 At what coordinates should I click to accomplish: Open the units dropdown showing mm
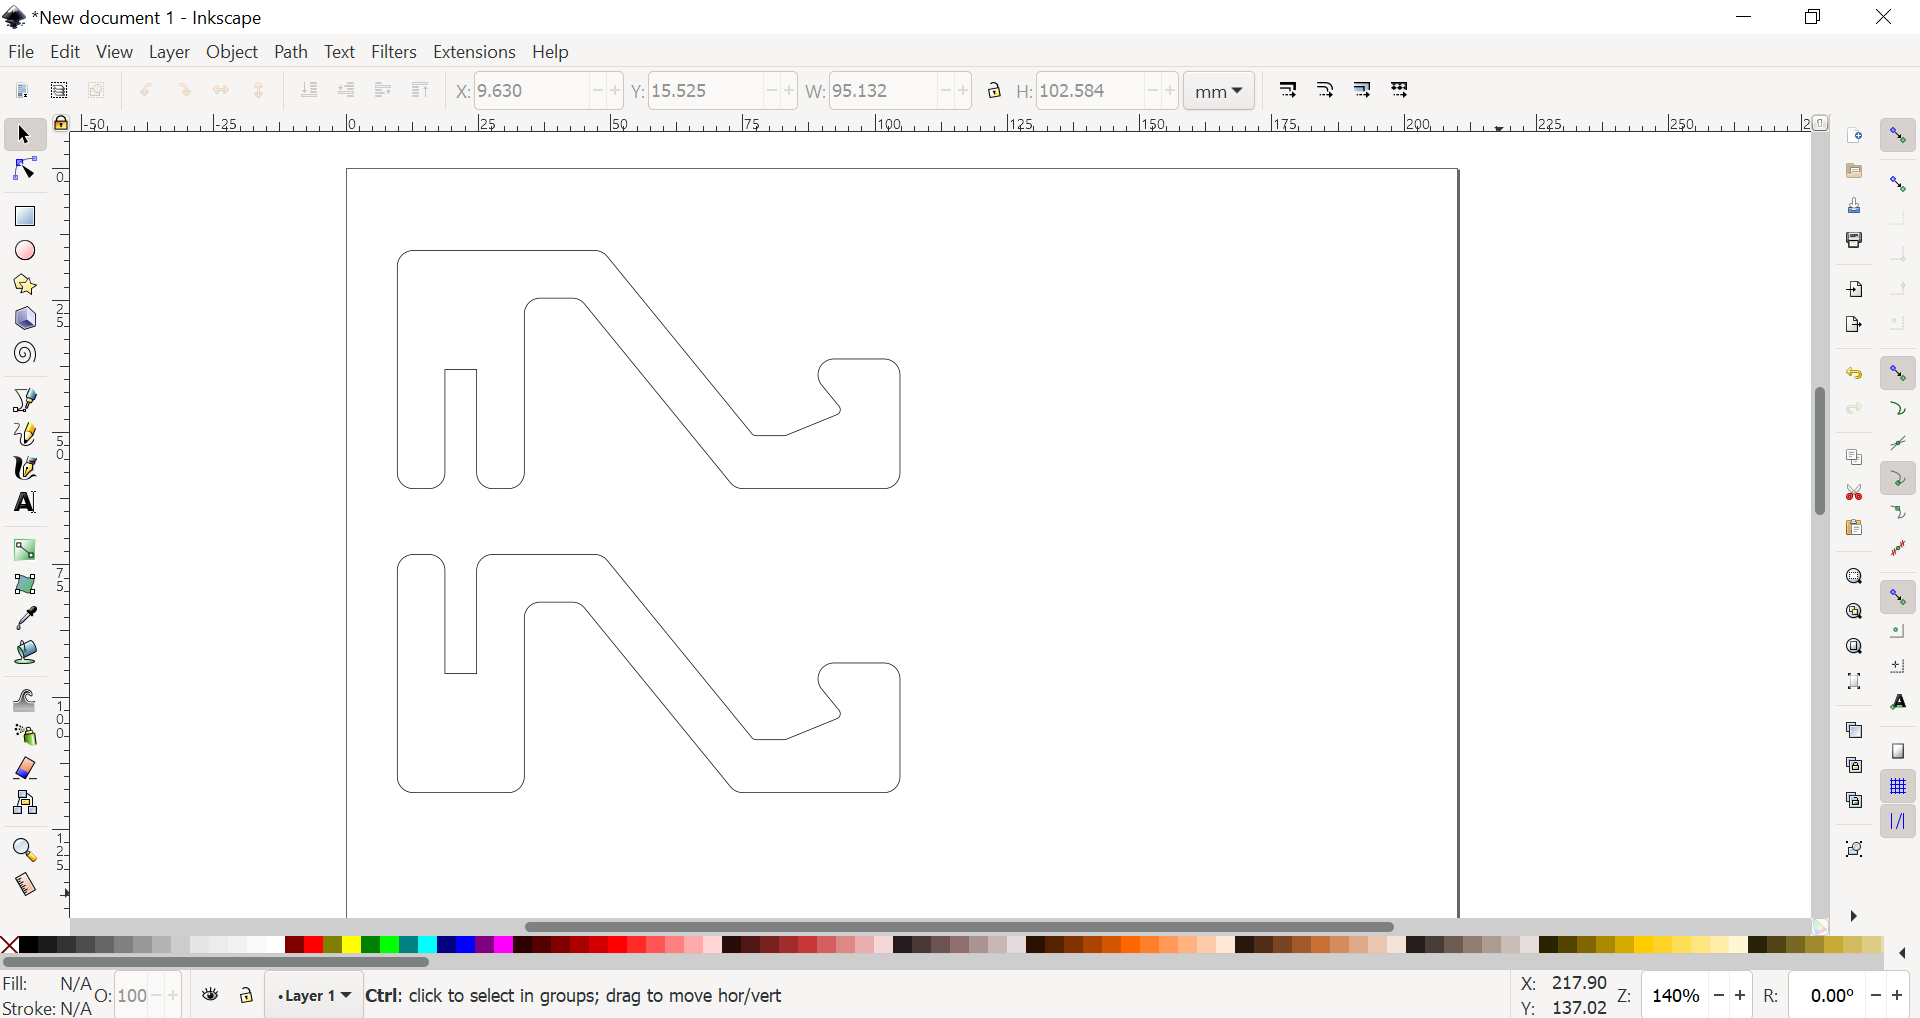pos(1218,90)
